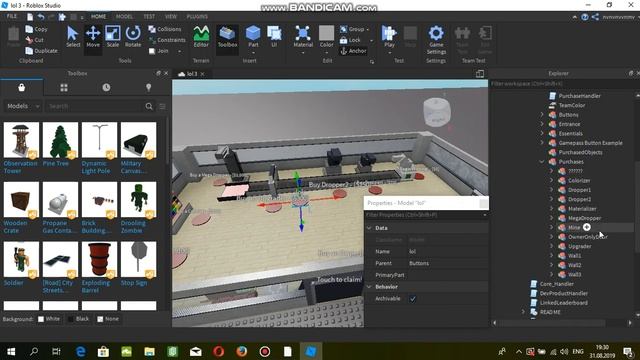Set toolbox background to Black
The height and width of the screenshot is (360, 640).
78,319
